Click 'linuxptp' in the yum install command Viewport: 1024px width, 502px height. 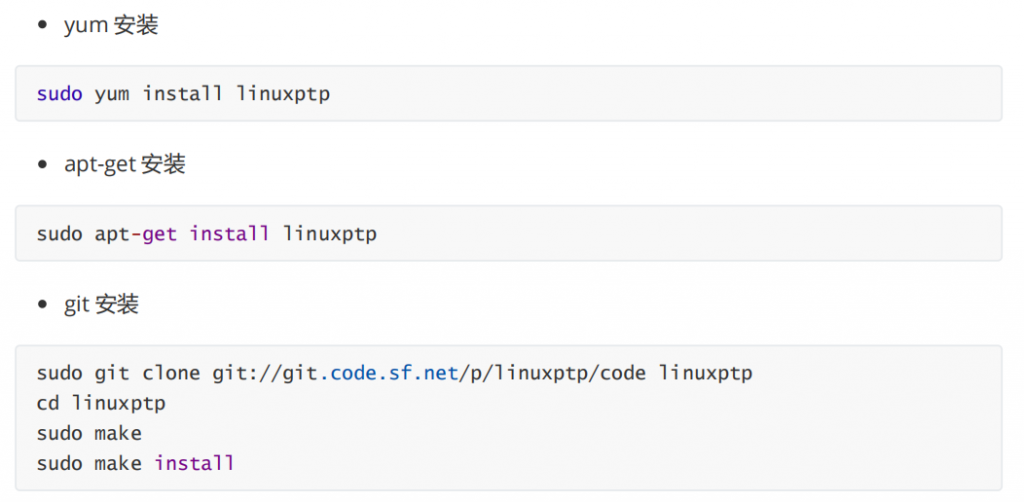tap(283, 94)
